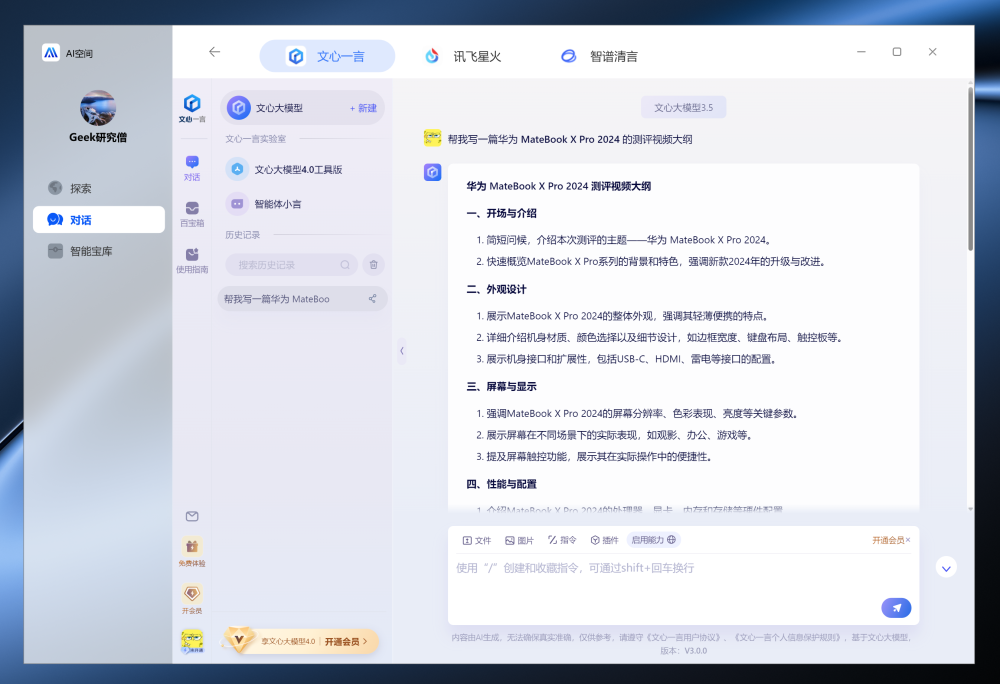Select the 文心大模型 model entry
The image size is (1000, 684).
(x=302, y=108)
